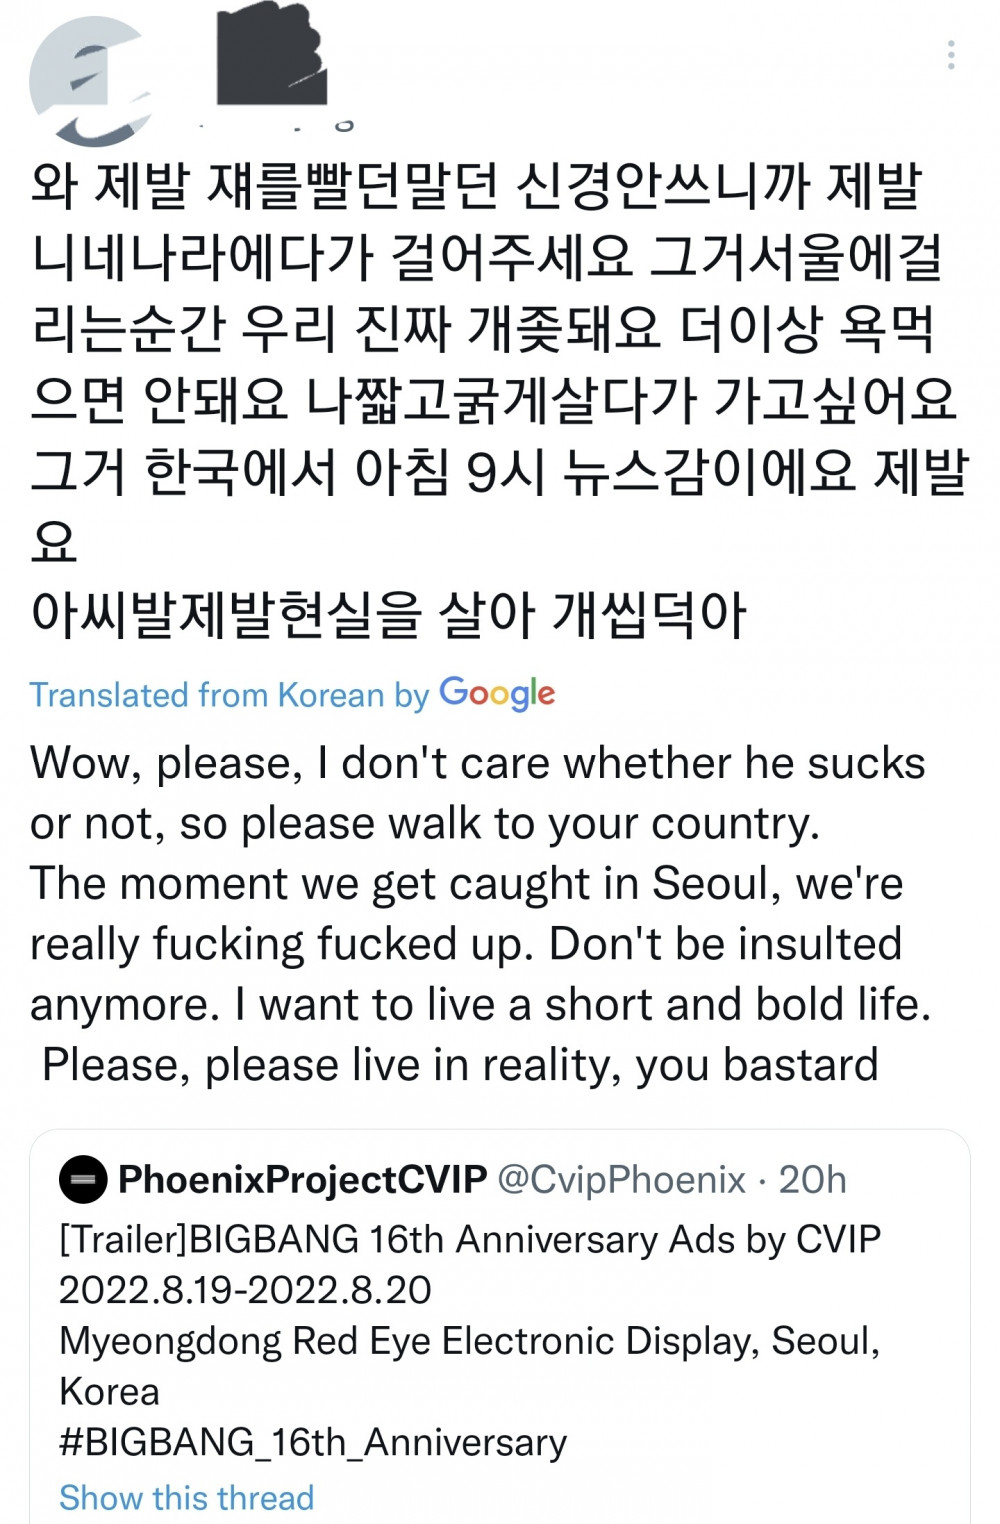Click Show this thread
The height and width of the screenshot is (1524, 1000).
click(x=187, y=1497)
